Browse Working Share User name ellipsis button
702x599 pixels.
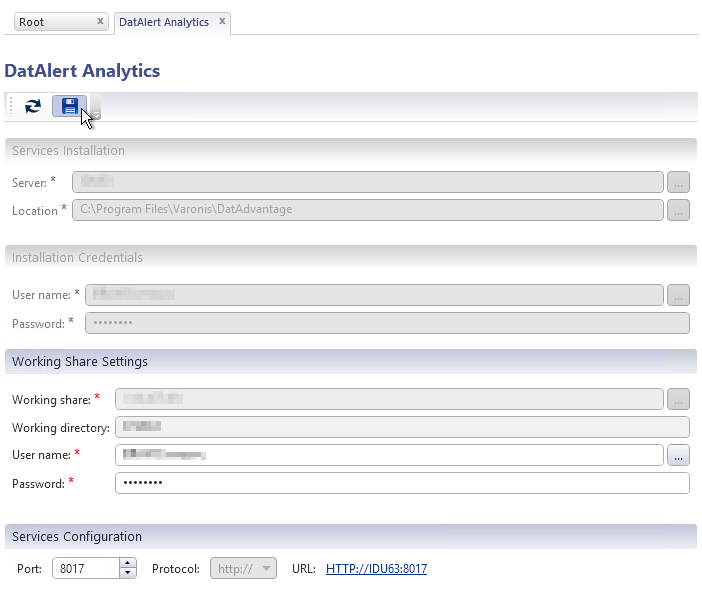678,455
